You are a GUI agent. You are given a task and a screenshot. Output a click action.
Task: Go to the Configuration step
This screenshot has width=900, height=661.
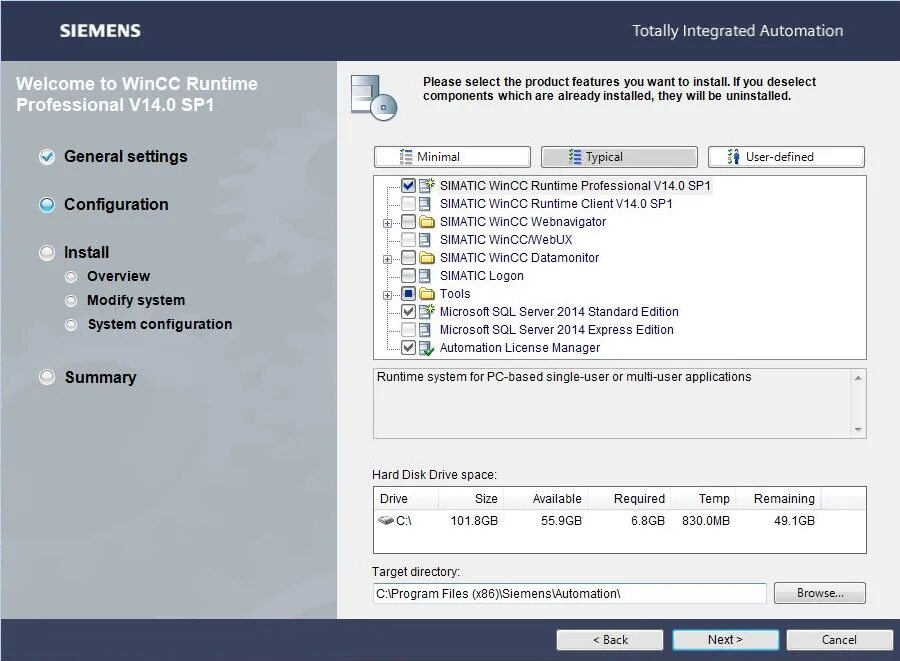116,205
